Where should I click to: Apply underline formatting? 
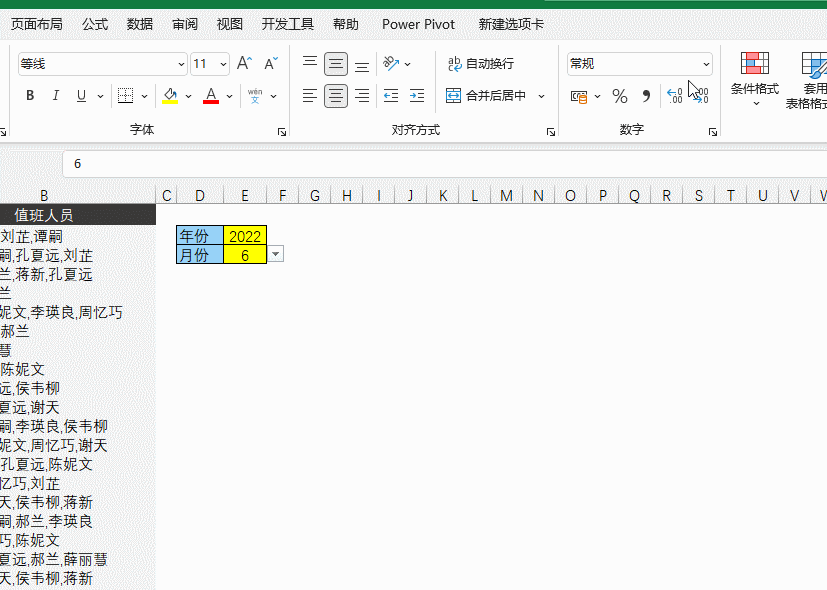pyautogui.click(x=81, y=95)
